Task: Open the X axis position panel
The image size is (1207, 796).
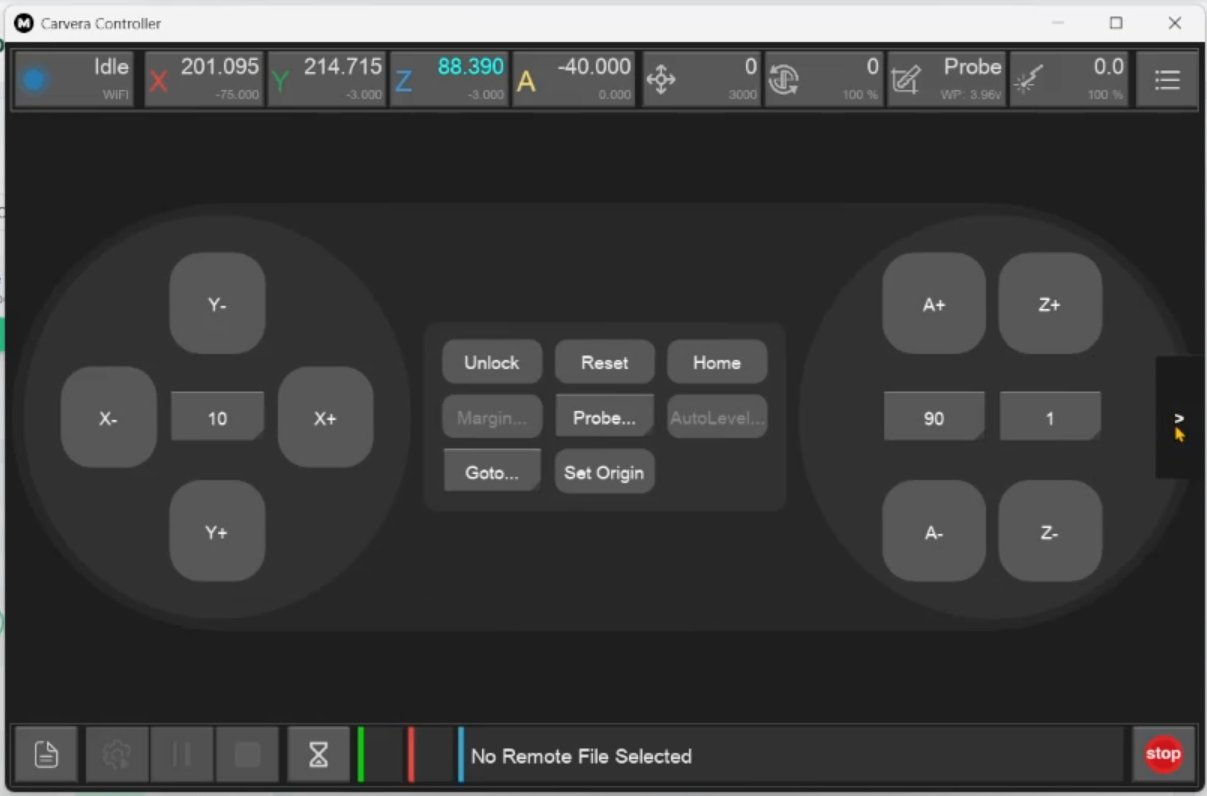Action: click(204, 79)
